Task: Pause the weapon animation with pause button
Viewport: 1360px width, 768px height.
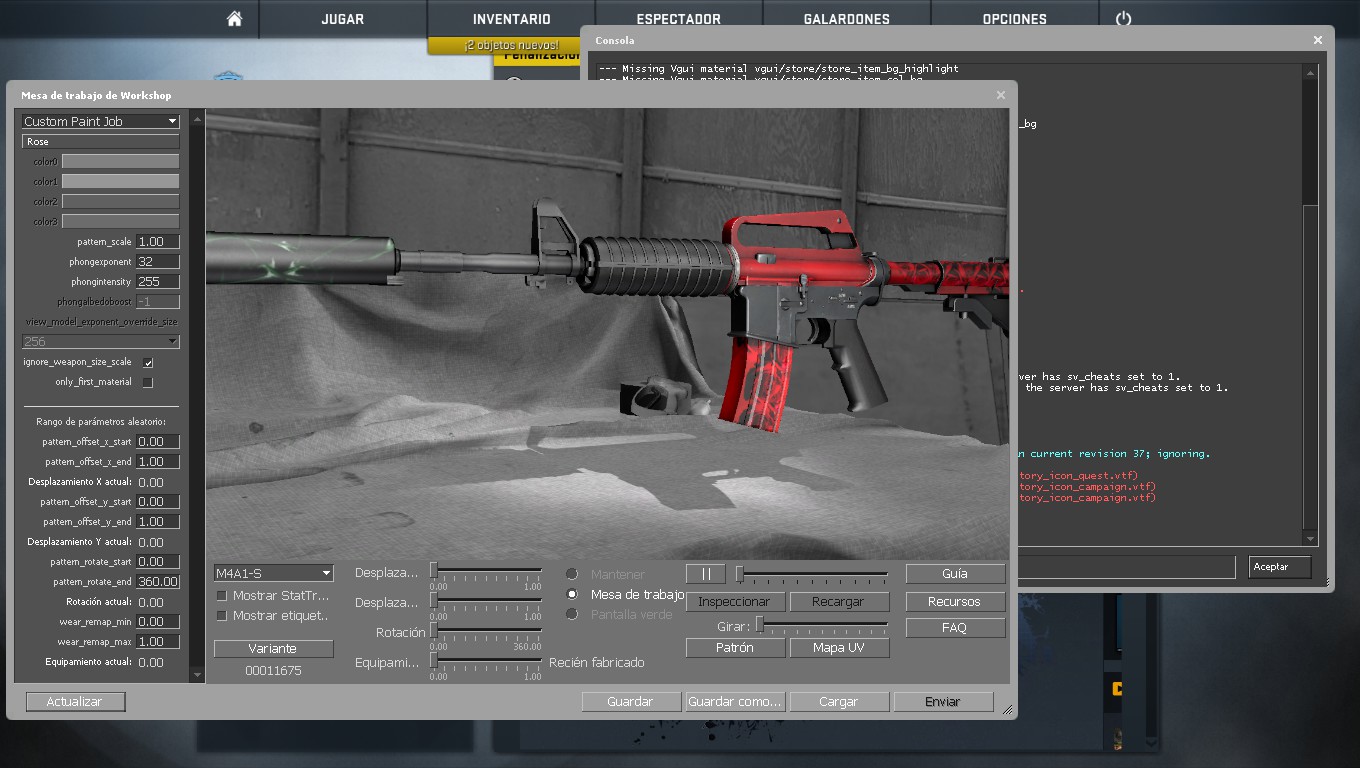Action: tap(706, 574)
